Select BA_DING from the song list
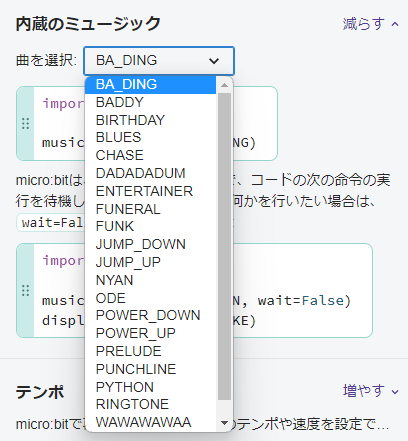 [150, 85]
